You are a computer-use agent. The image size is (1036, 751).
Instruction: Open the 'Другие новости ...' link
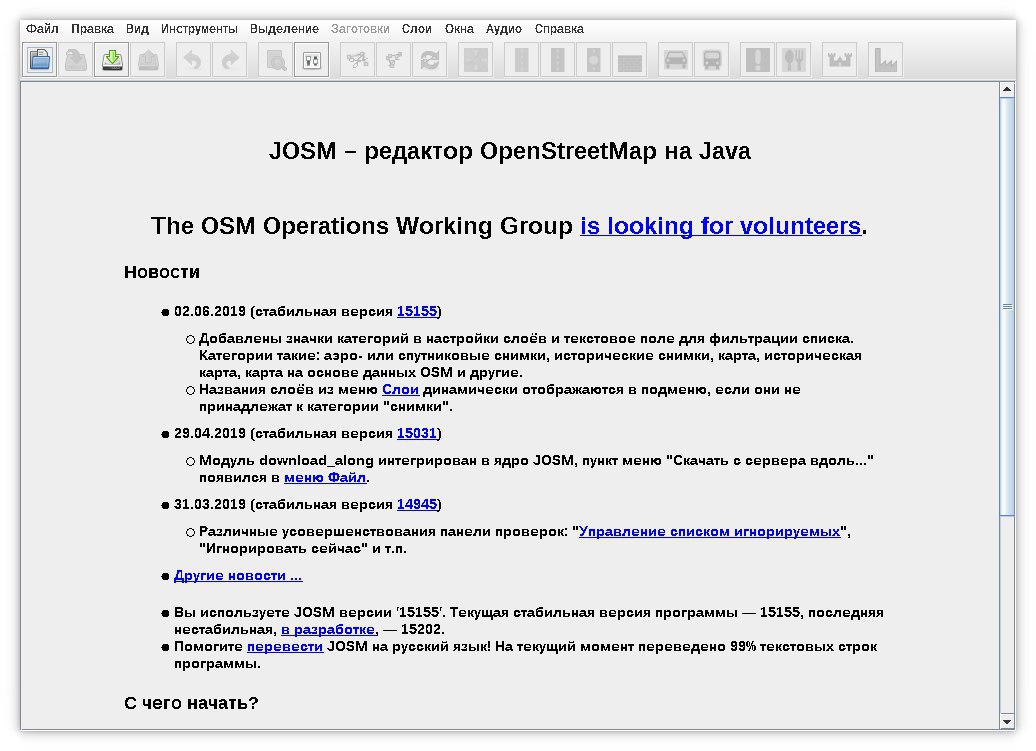tap(238, 576)
